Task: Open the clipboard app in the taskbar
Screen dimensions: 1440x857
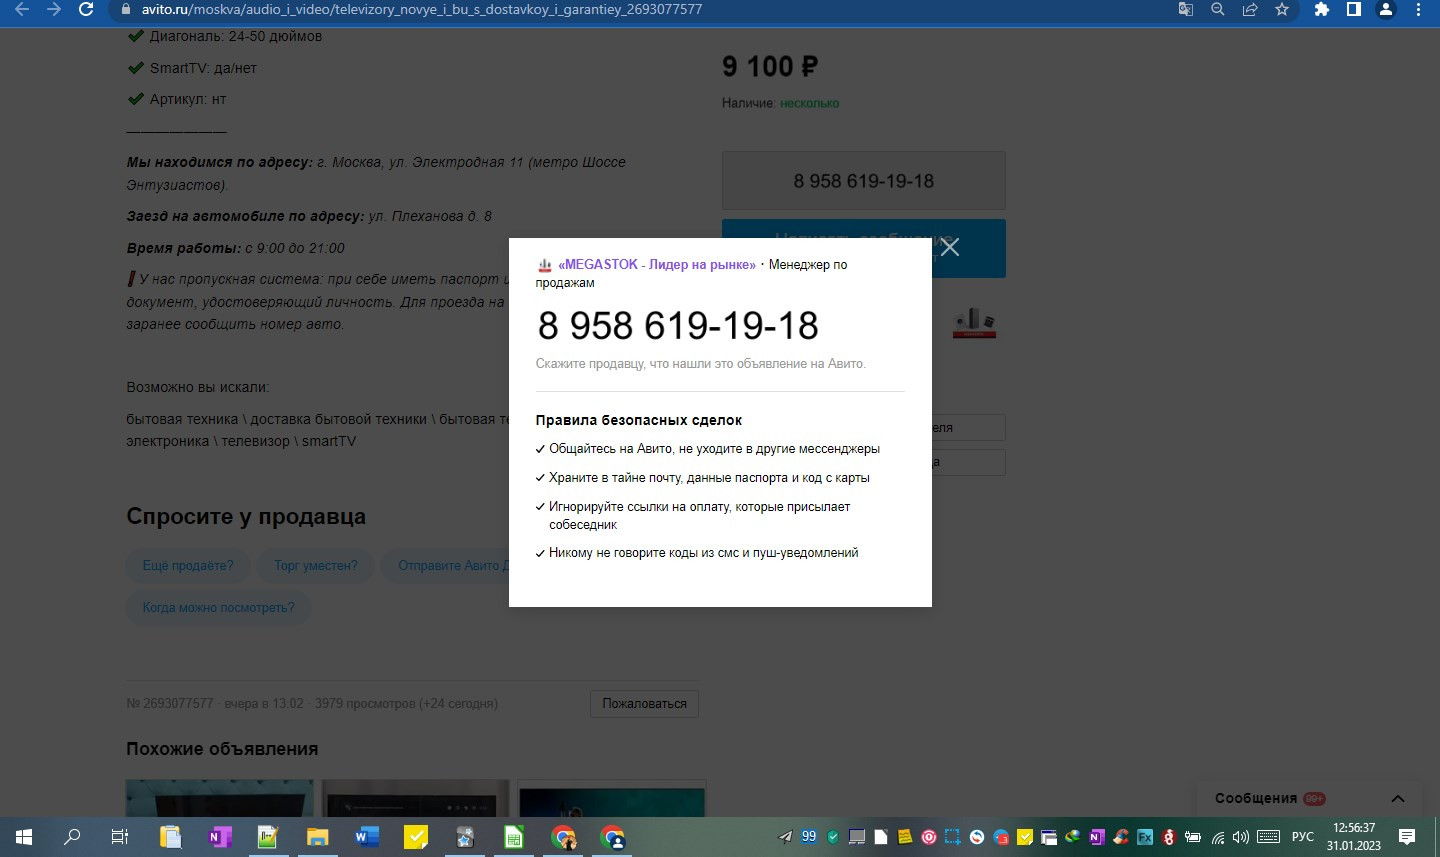Action: tap(171, 837)
